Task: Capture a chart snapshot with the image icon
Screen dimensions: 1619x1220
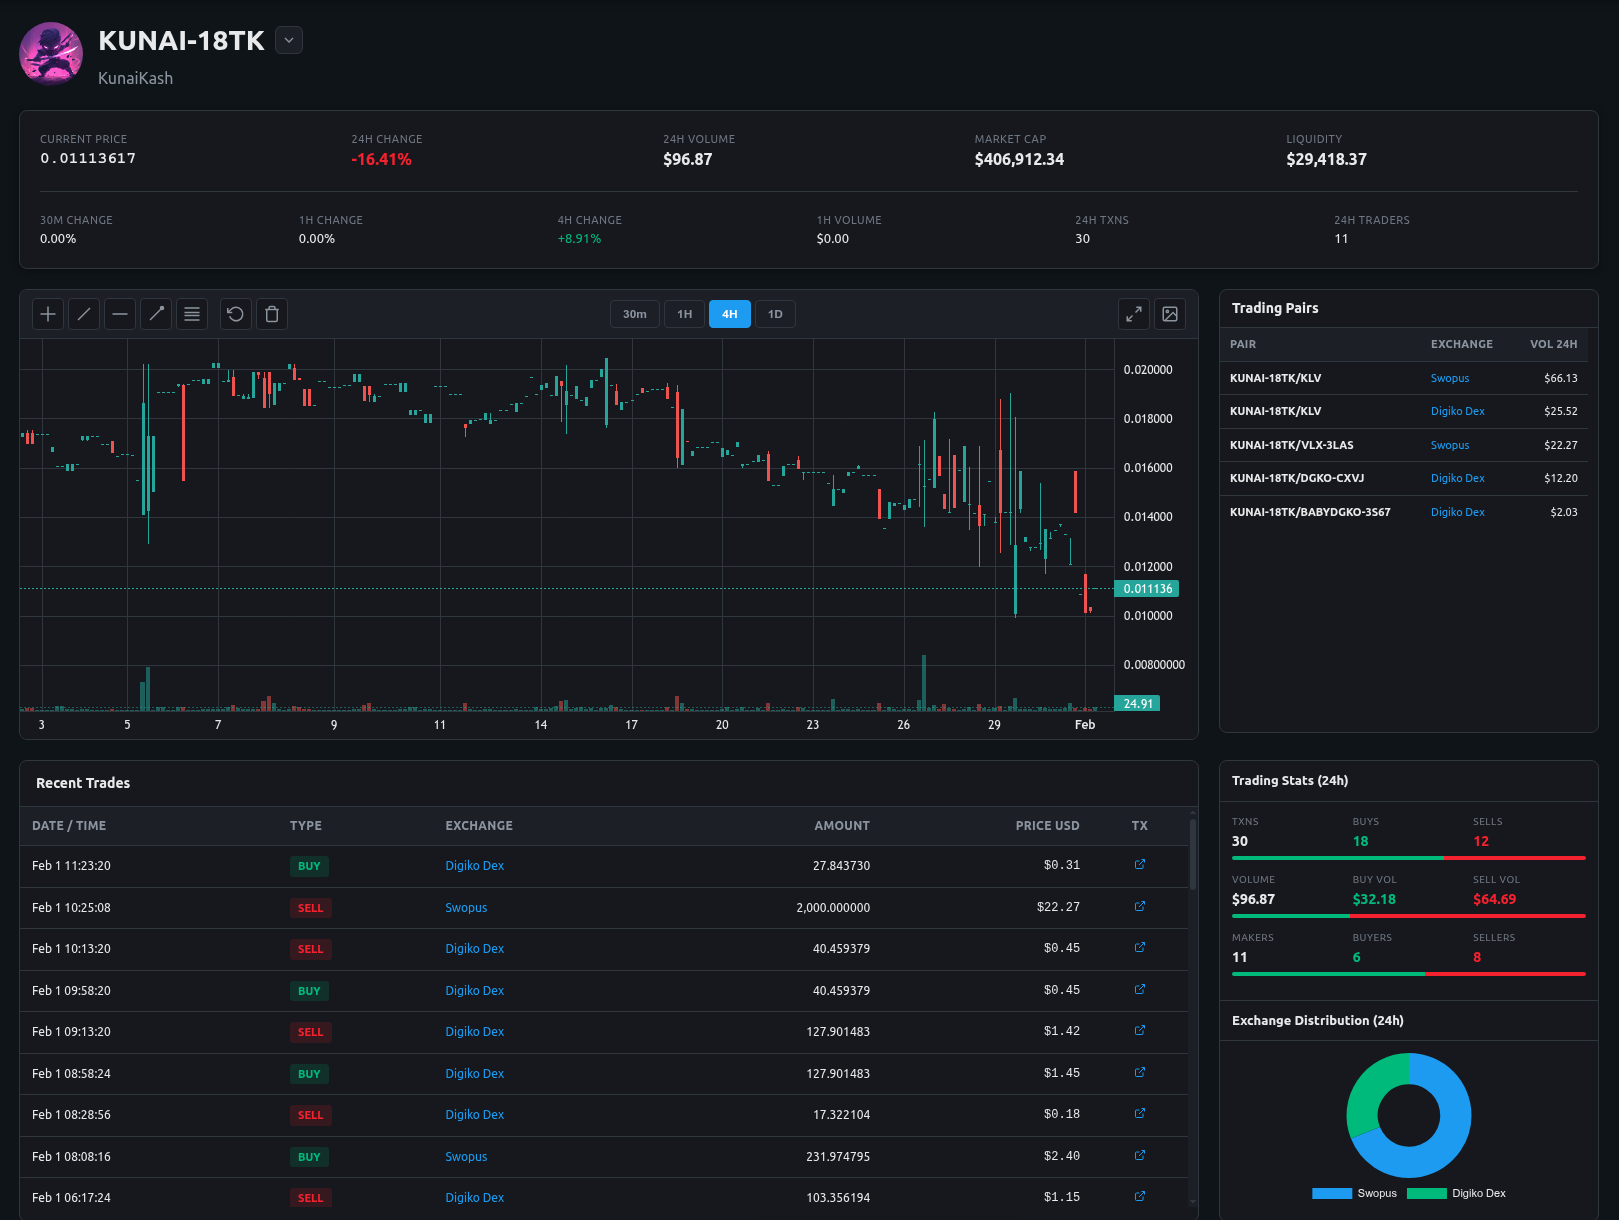Action: (1170, 314)
